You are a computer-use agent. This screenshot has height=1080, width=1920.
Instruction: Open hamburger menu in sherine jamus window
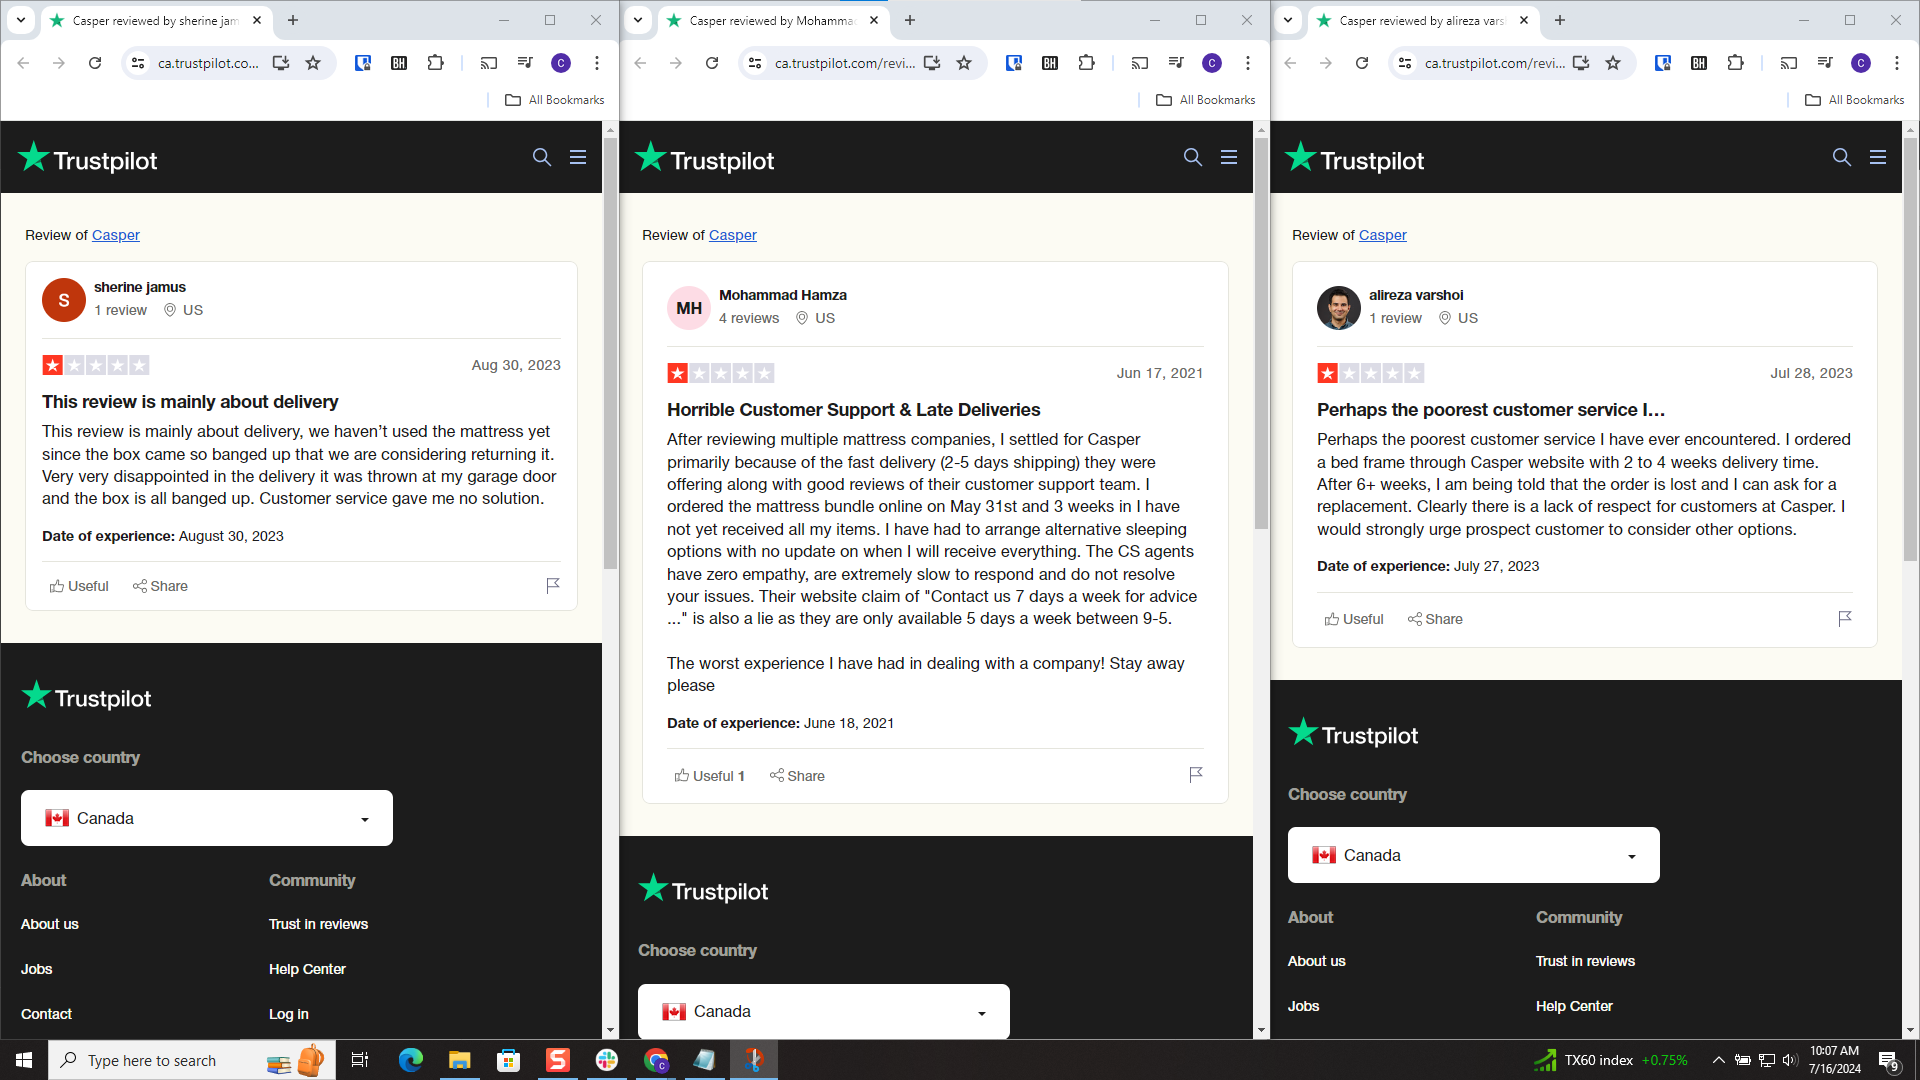(578, 157)
